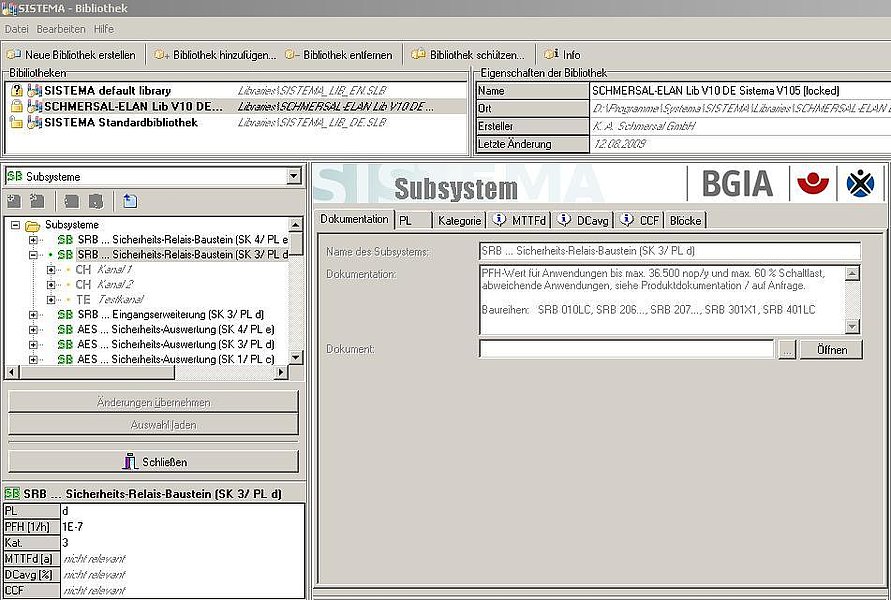Open the Subsysteme type dropdown
This screenshot has height=600, width=891.
pos(293,177)
